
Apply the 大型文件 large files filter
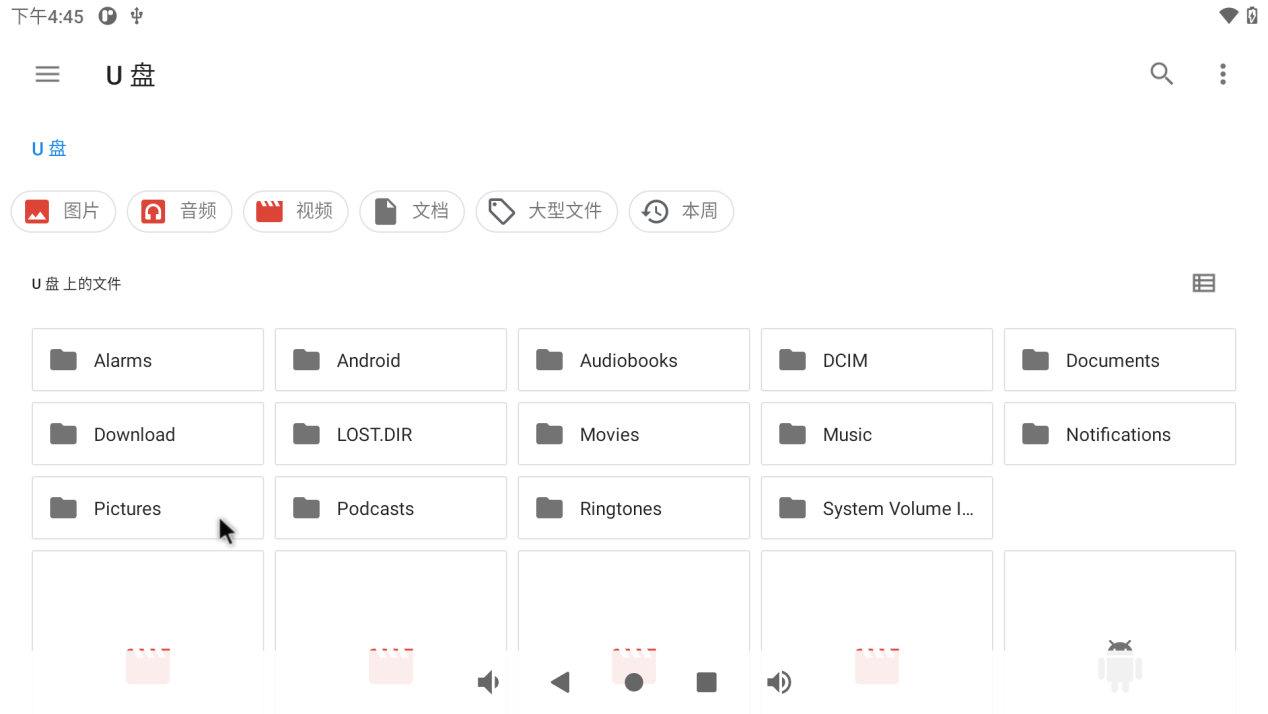click(x=546, y=212)
